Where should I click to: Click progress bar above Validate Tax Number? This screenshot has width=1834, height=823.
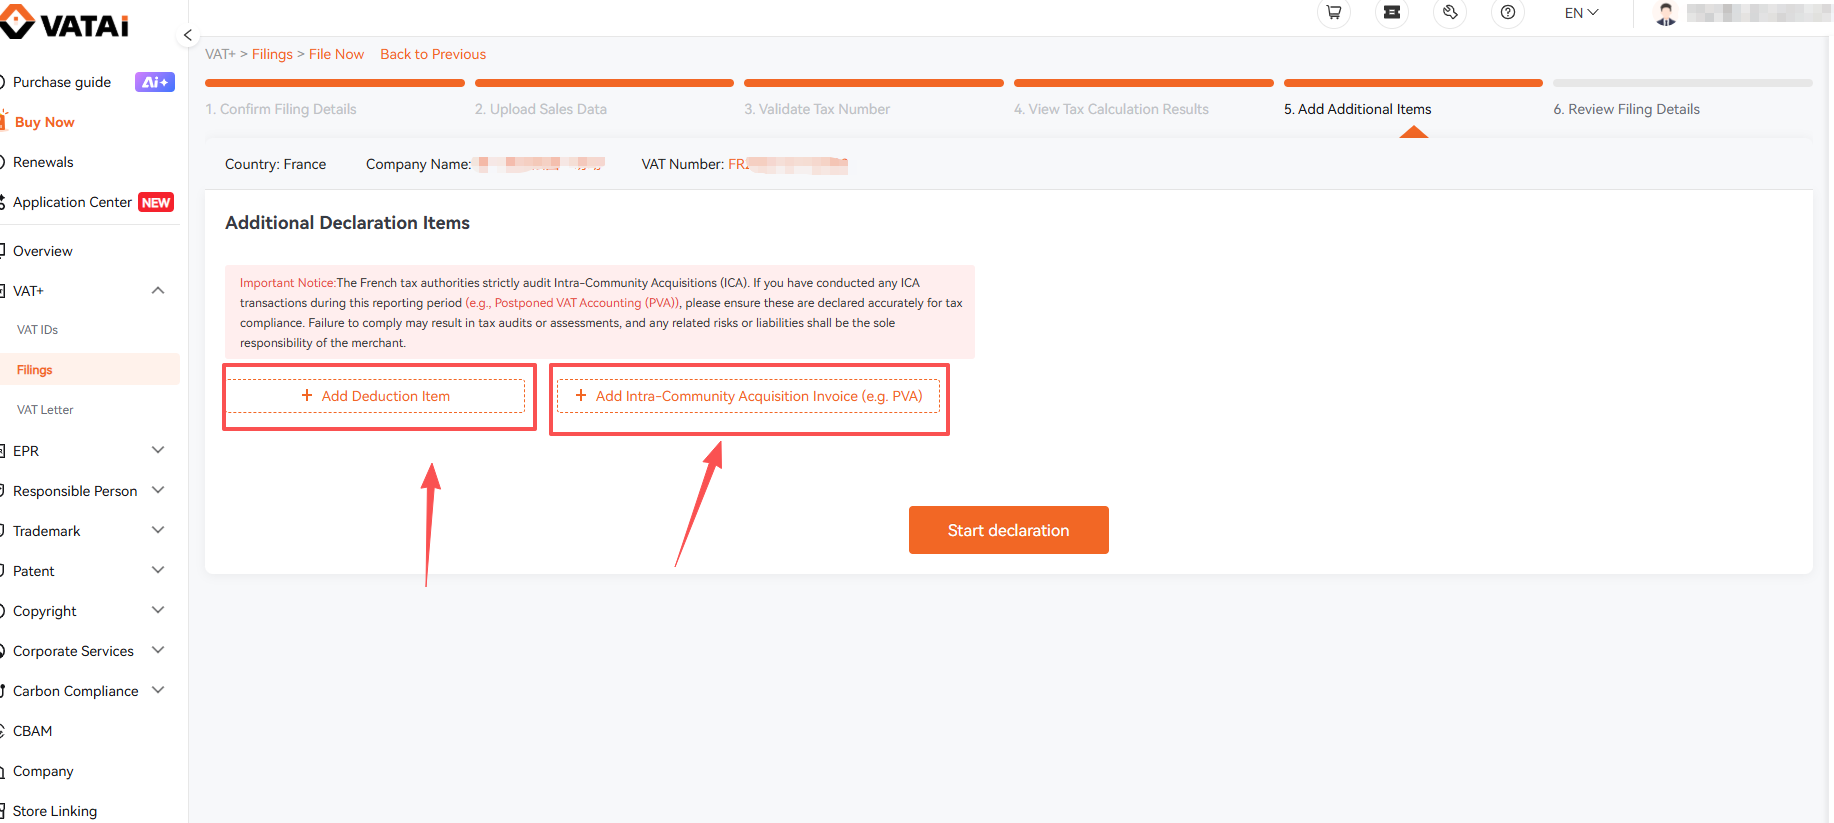pos(874,83)
